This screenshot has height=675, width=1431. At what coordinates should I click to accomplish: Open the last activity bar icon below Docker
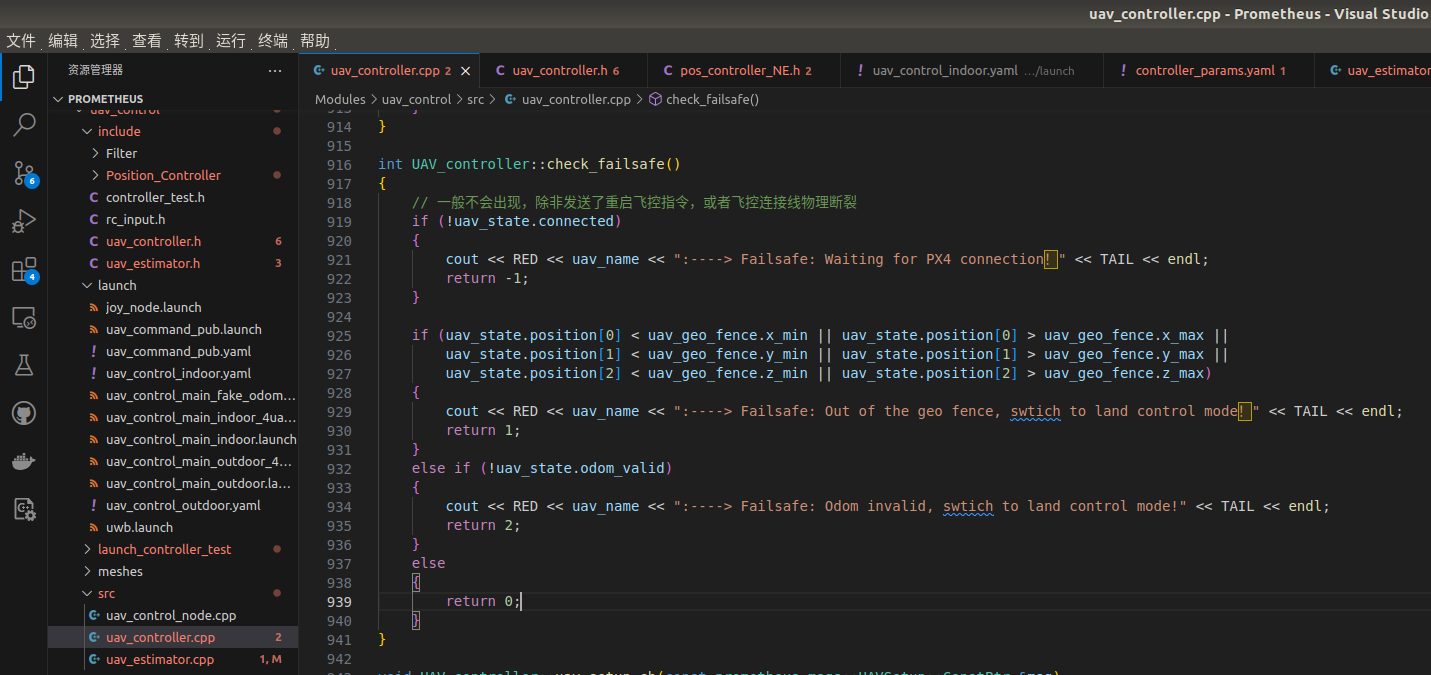24,509
